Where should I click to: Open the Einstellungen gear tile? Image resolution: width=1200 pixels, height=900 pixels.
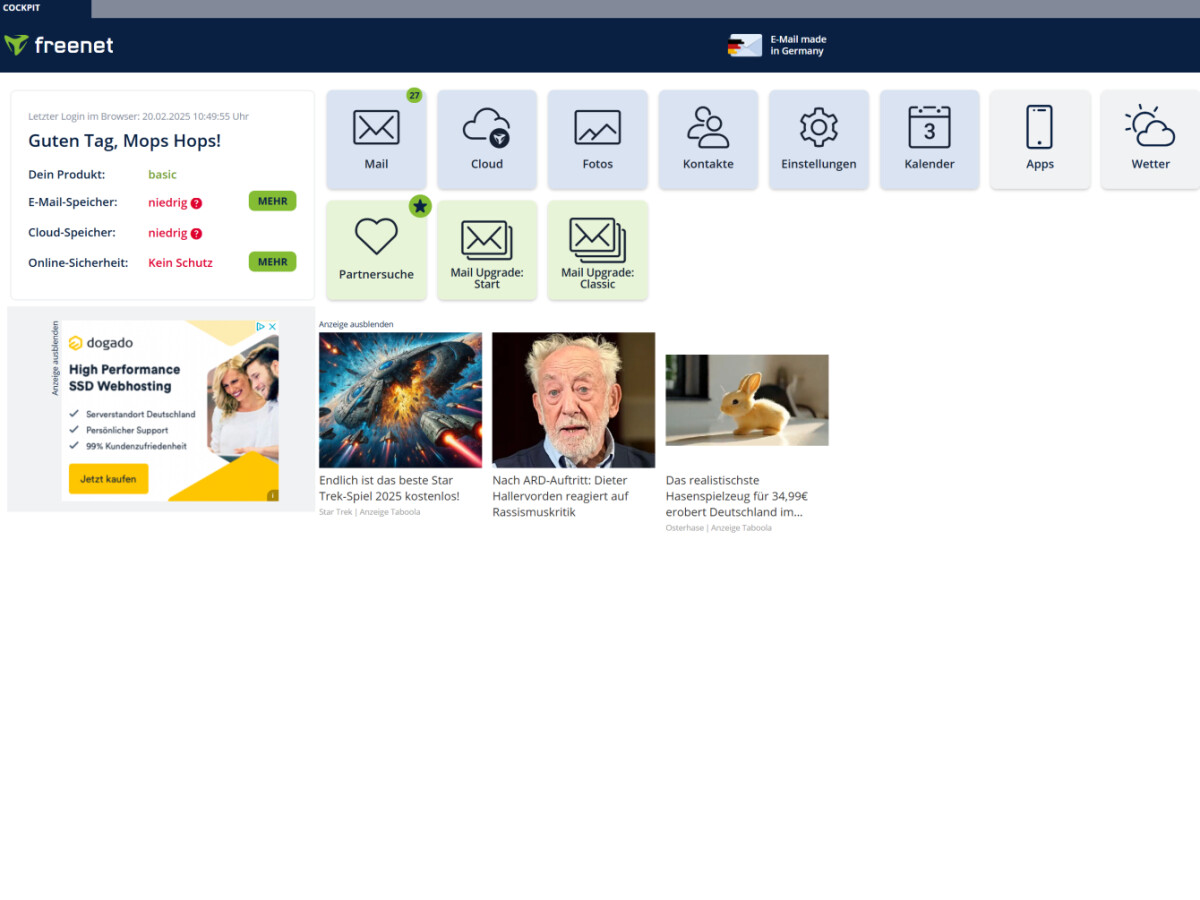tap(818, 139)
